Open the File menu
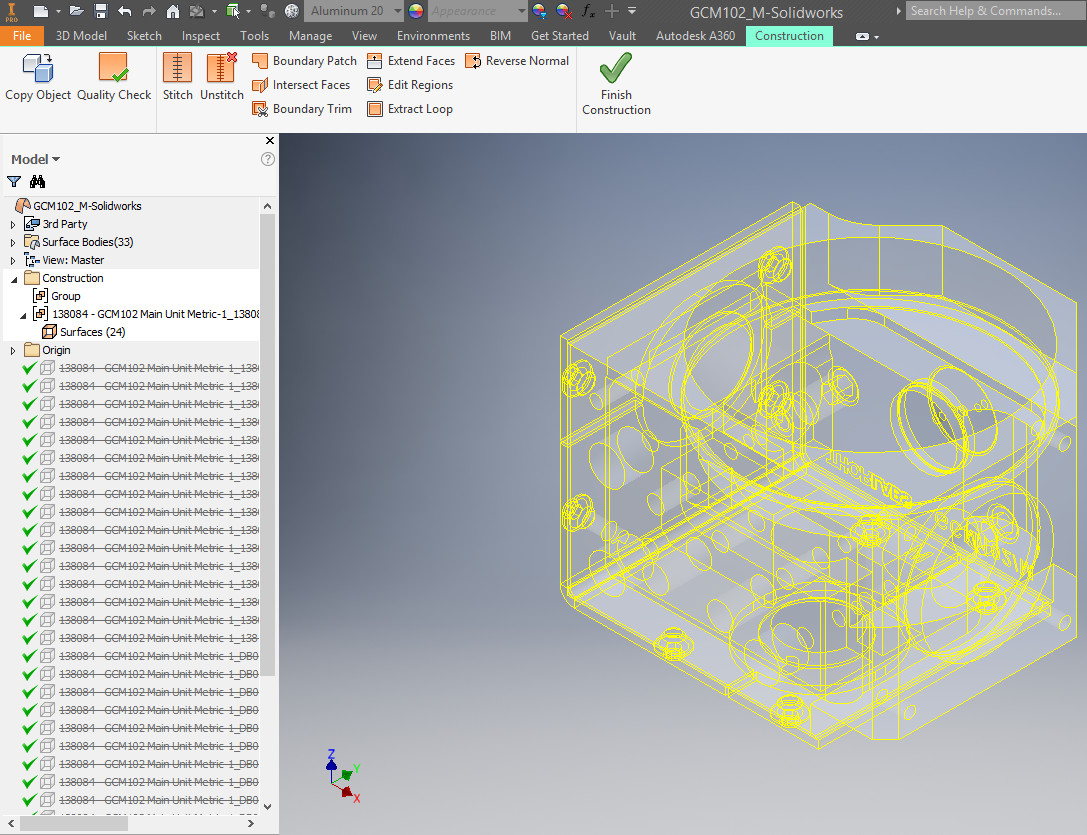 [x=22, y=36]
